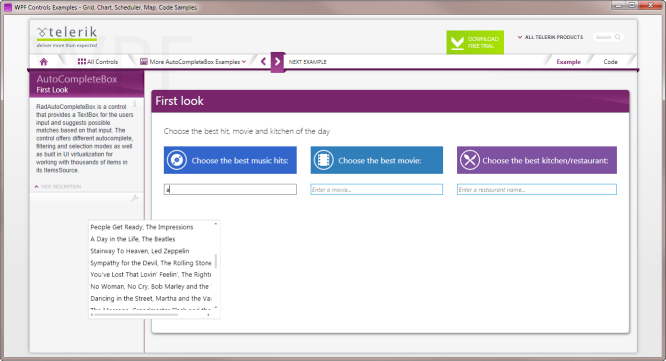Click the Telerik logo
Screen dimensions: 666x361
(x=67, y=37)
